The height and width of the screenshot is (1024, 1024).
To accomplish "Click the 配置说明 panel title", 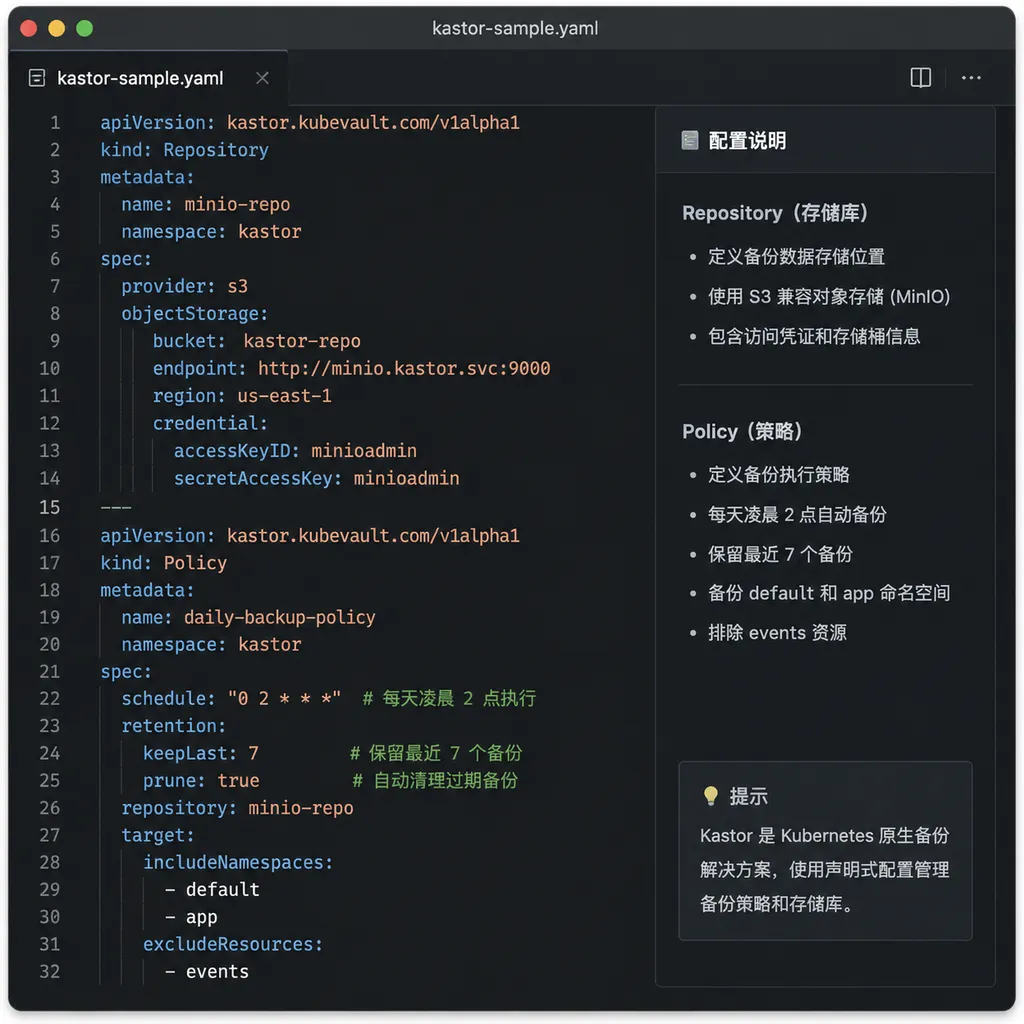I will [747, 140].
